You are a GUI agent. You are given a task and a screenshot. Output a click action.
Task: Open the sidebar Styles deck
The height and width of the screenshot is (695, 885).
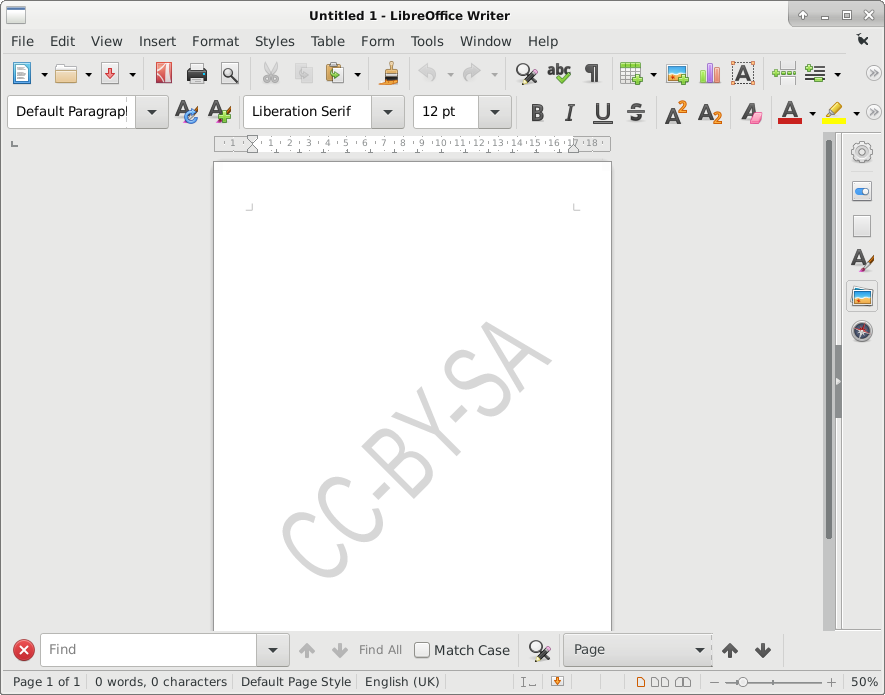(862, 260)
